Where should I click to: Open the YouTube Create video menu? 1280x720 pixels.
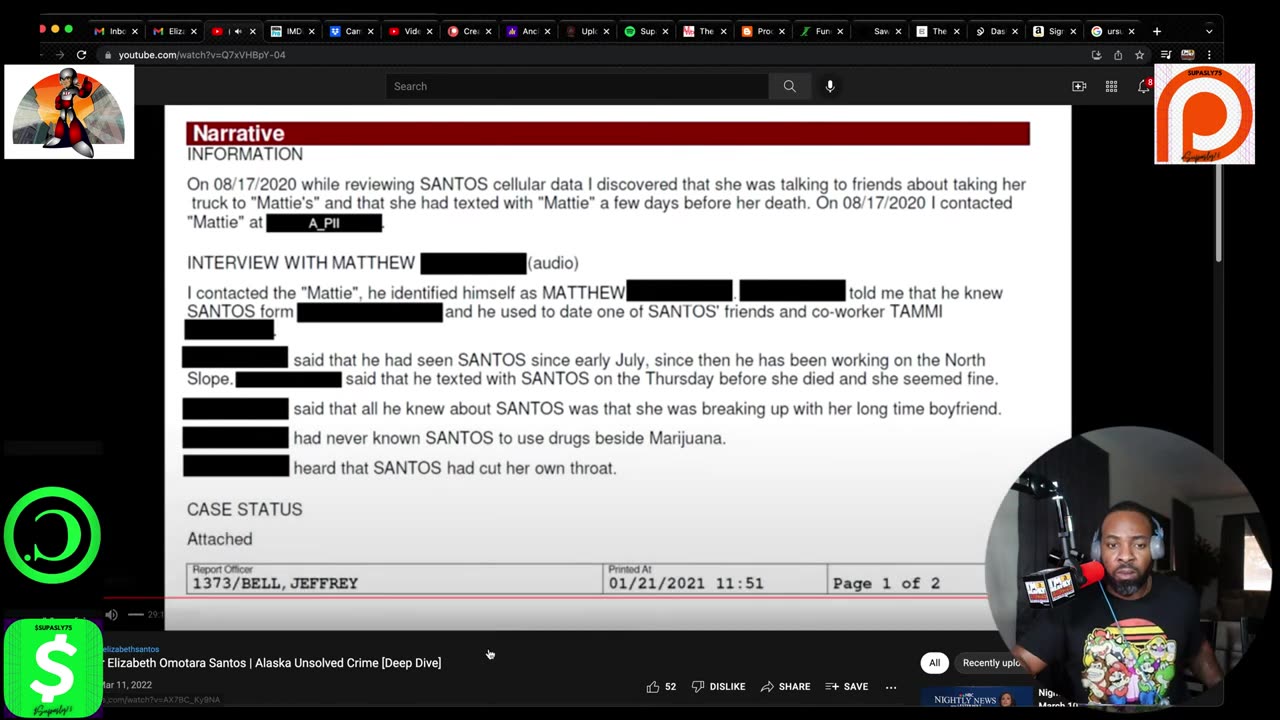(1079, 87)
